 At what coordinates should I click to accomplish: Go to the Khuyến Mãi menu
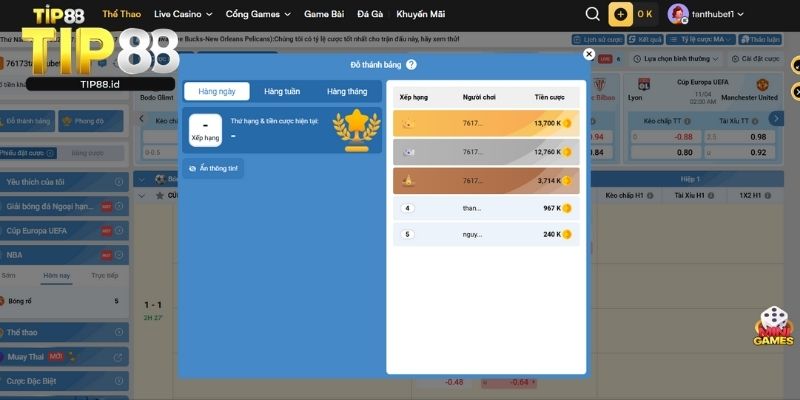(x=421, y=15)
